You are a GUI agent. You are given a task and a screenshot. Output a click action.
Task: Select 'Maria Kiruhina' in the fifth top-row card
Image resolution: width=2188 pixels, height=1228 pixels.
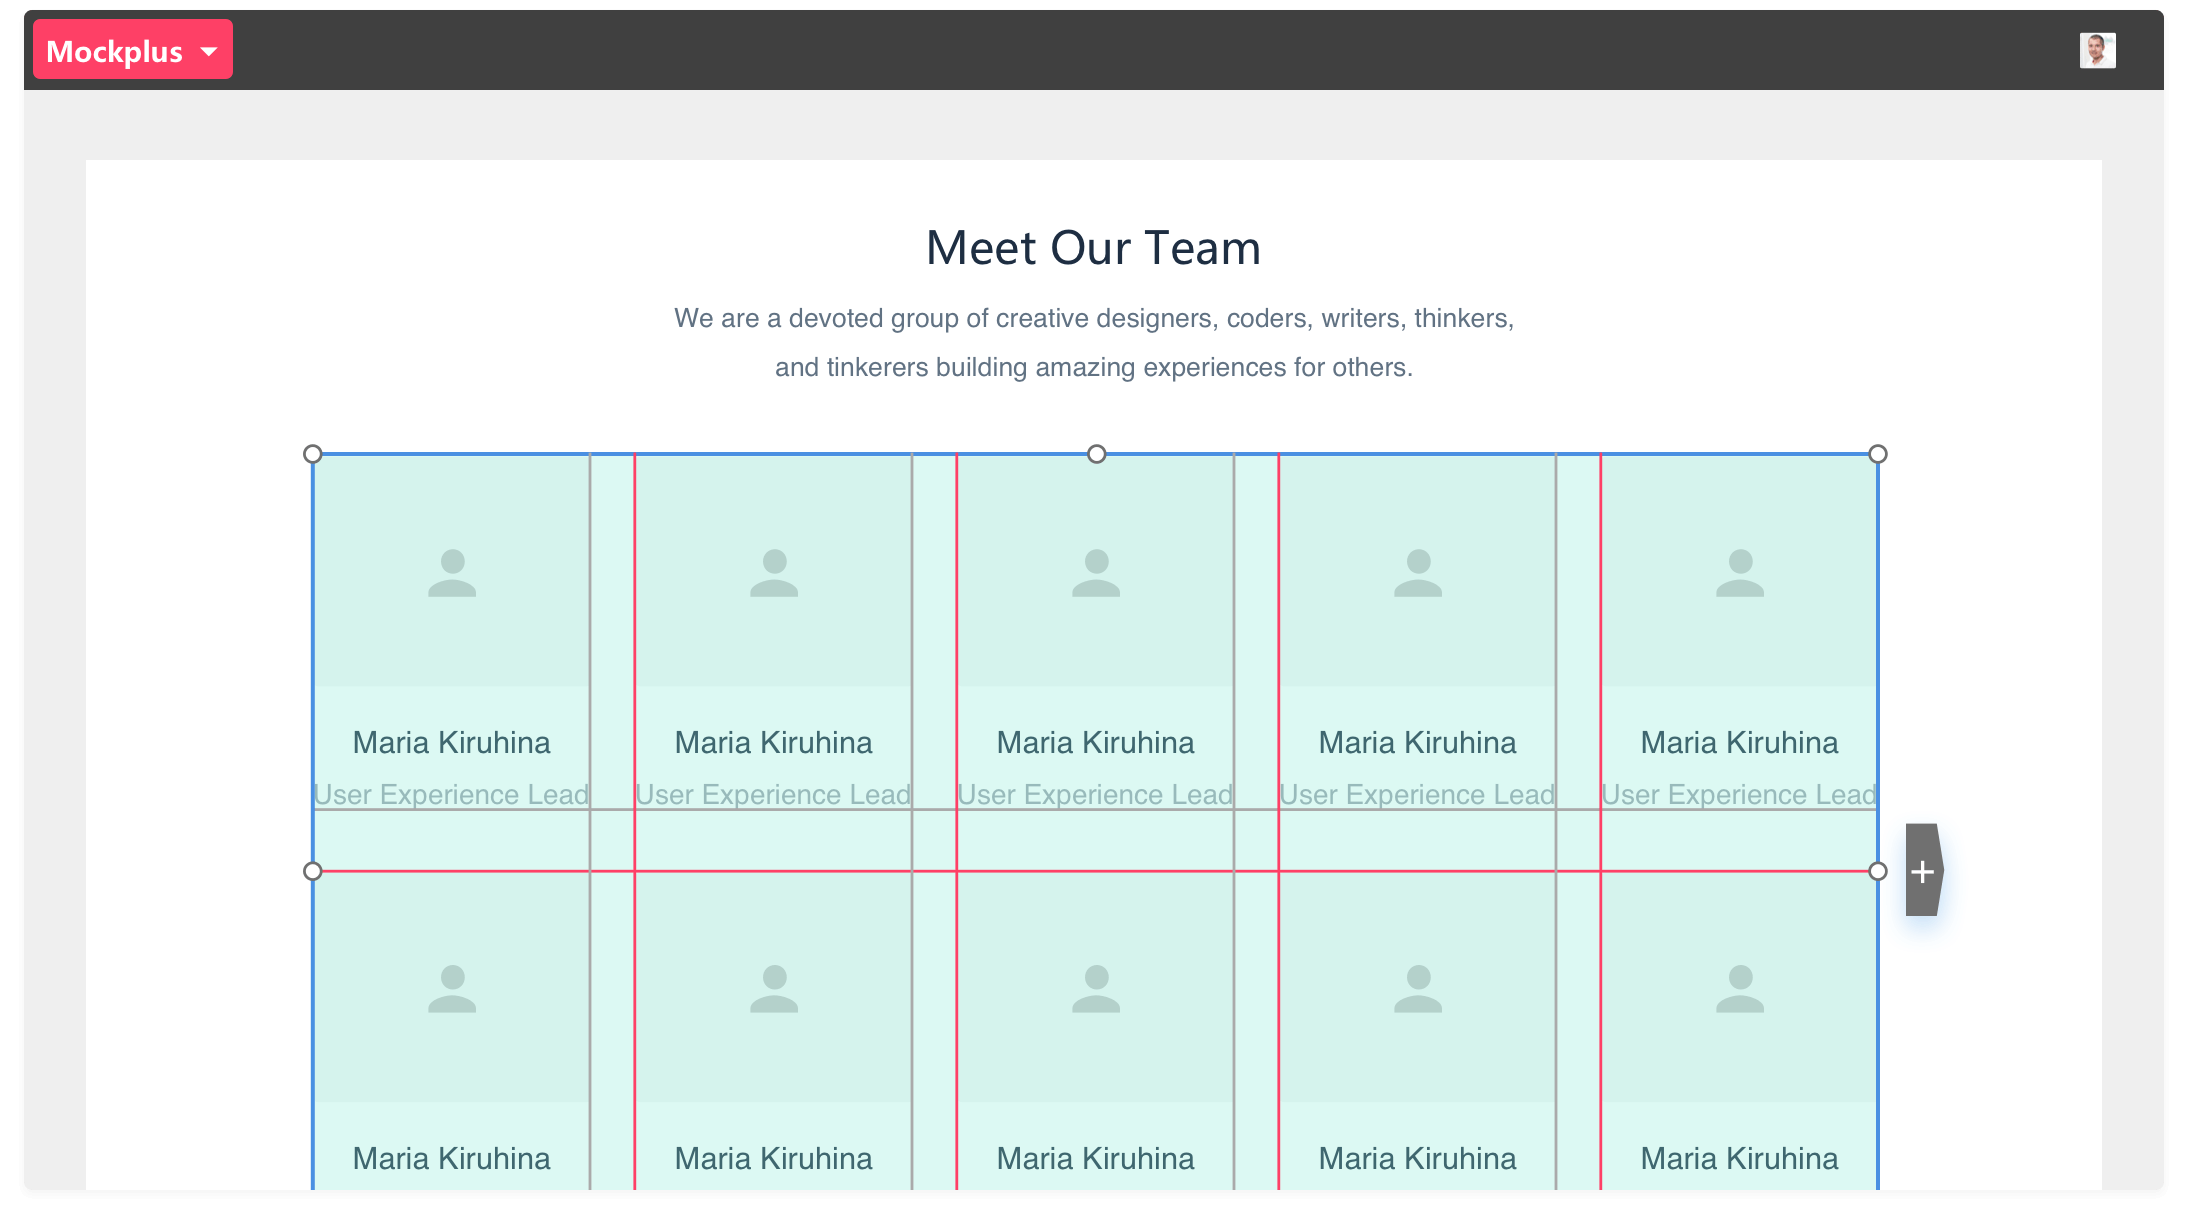[x=1740, y=742]
